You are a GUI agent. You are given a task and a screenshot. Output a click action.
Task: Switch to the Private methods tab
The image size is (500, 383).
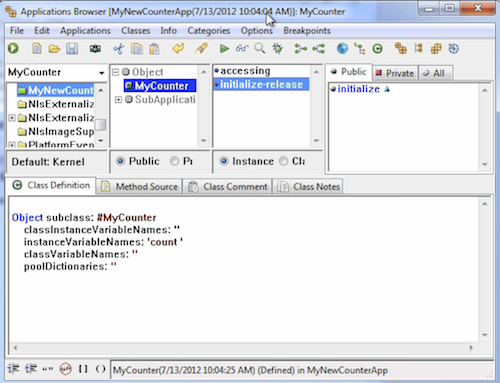point(395,73)
